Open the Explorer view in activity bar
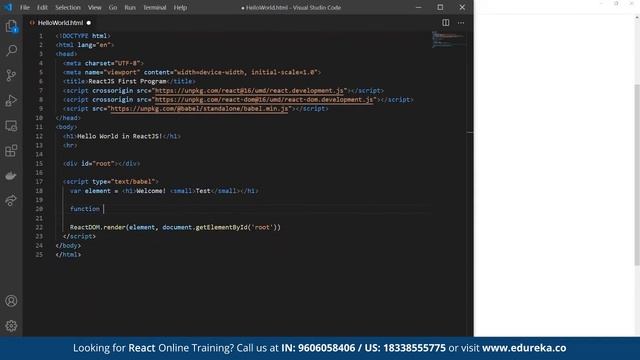 click(11, 27)
